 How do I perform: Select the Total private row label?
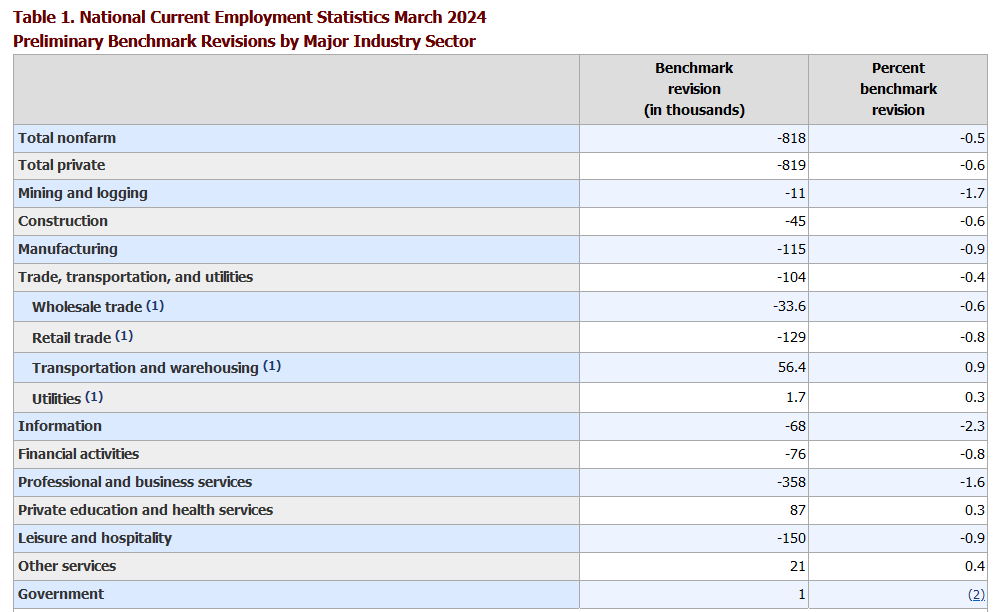[61, 165]
